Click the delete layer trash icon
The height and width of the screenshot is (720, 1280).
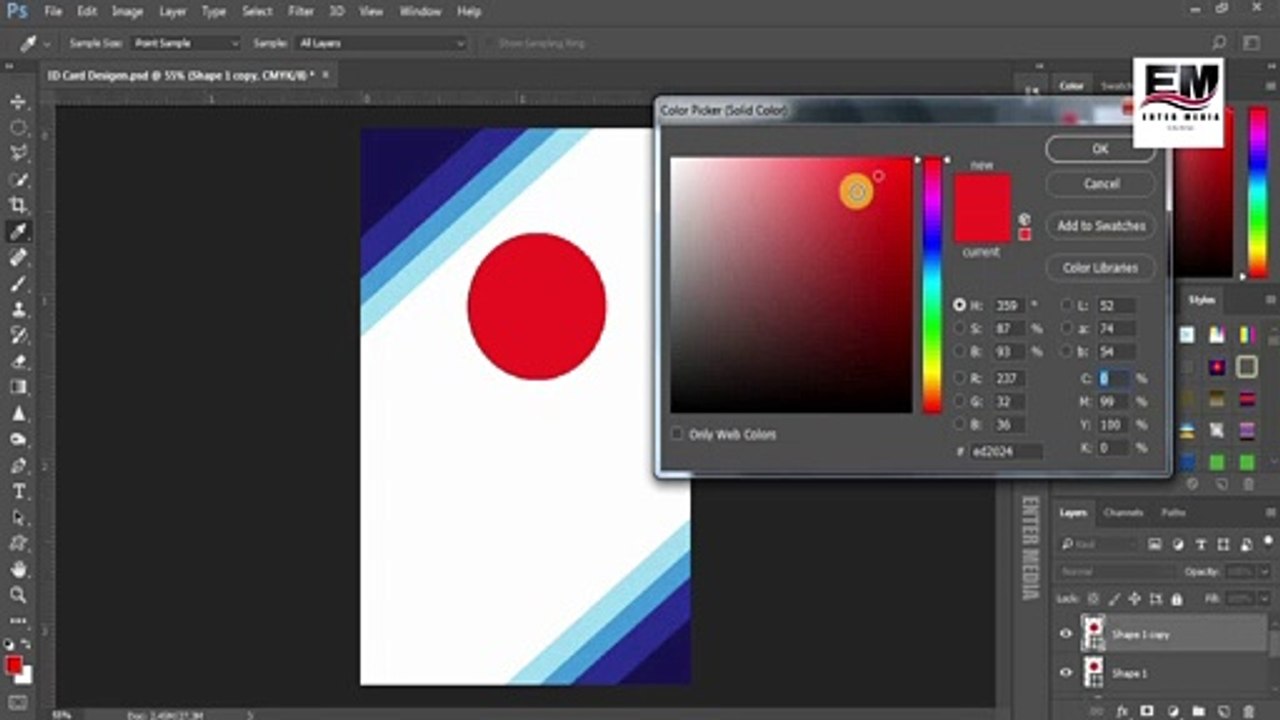click(1249, 711)
